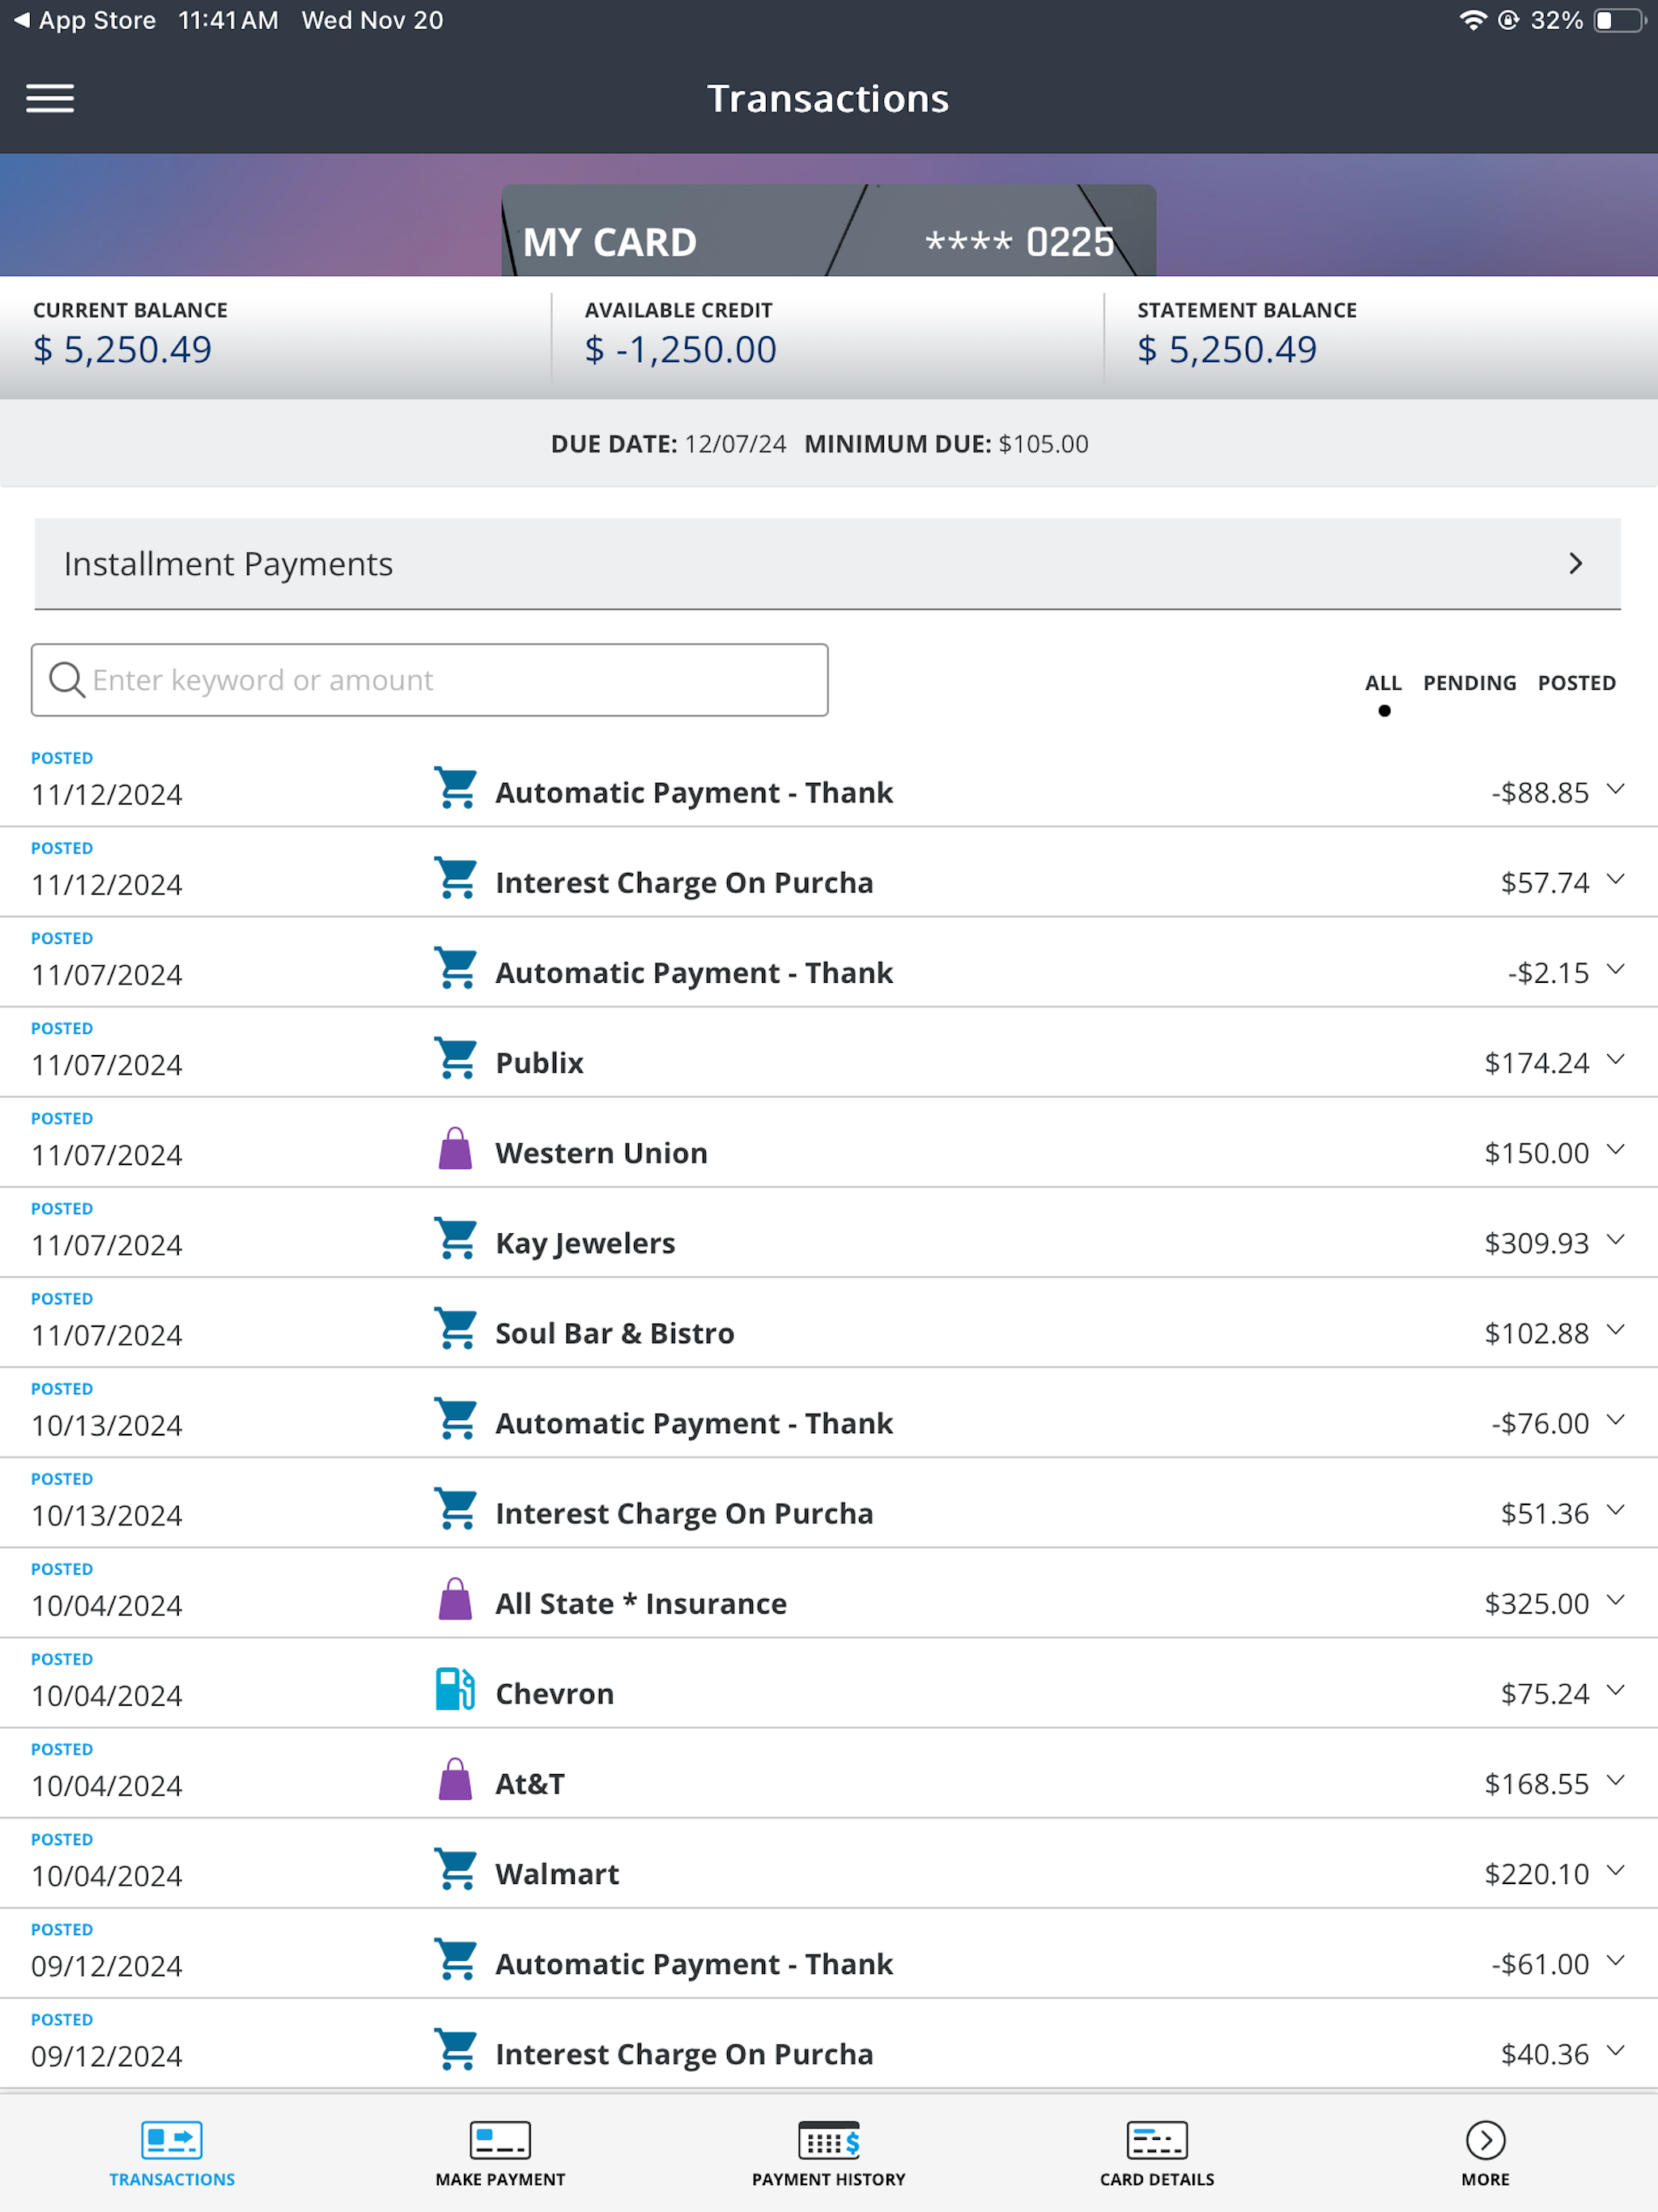
Task: Tap the -$61.00 payment amount
Action: coord(1540,1964)
